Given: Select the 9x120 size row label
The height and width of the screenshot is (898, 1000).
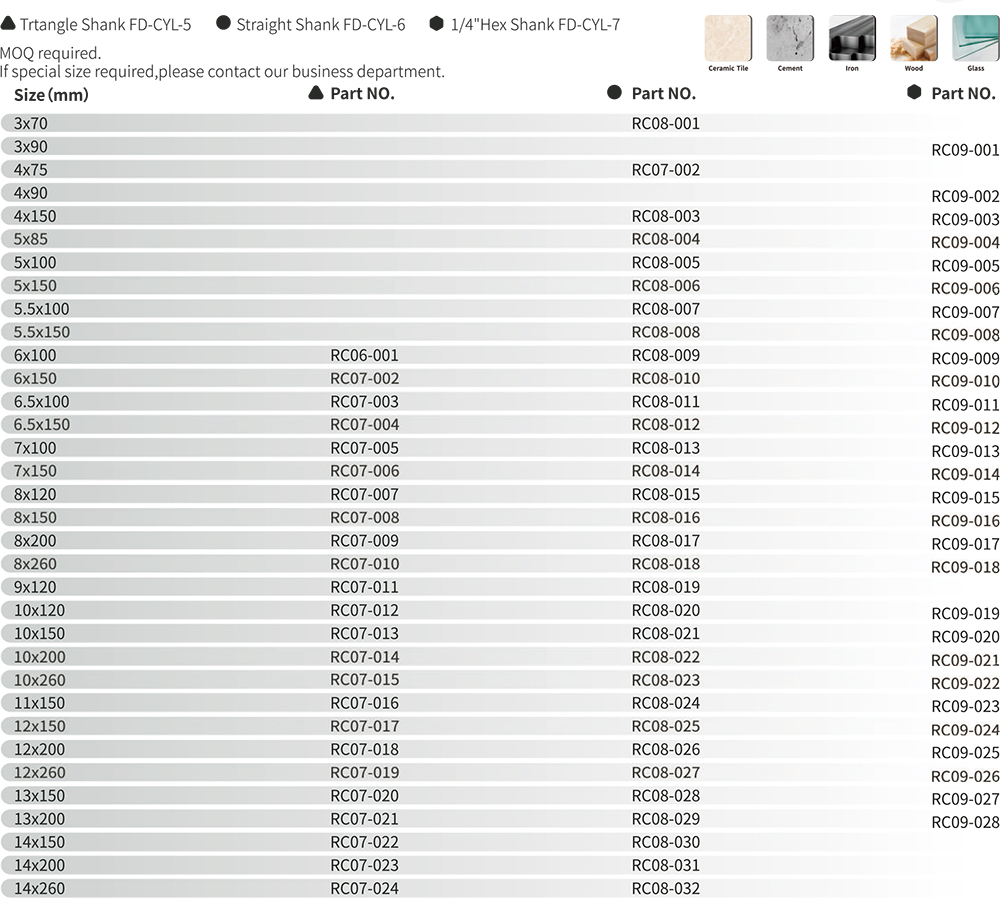Looking at the screenshot, I should point(35,587).
